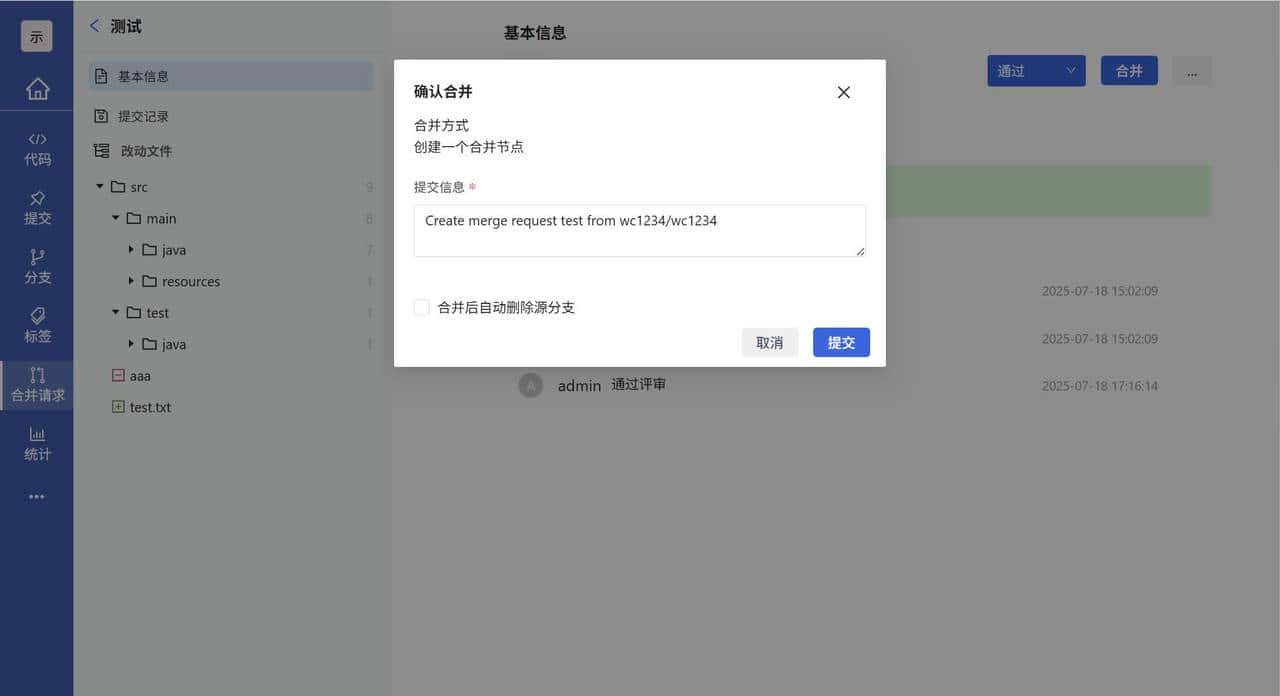
Task: Click inside the commit message text field
Action: click(x=639, y=230)
